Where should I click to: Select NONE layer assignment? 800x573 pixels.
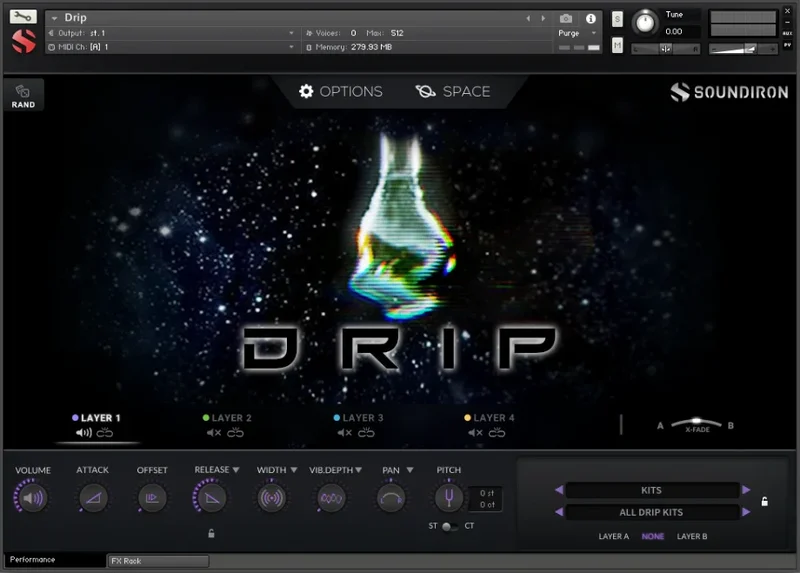point(653,536)
